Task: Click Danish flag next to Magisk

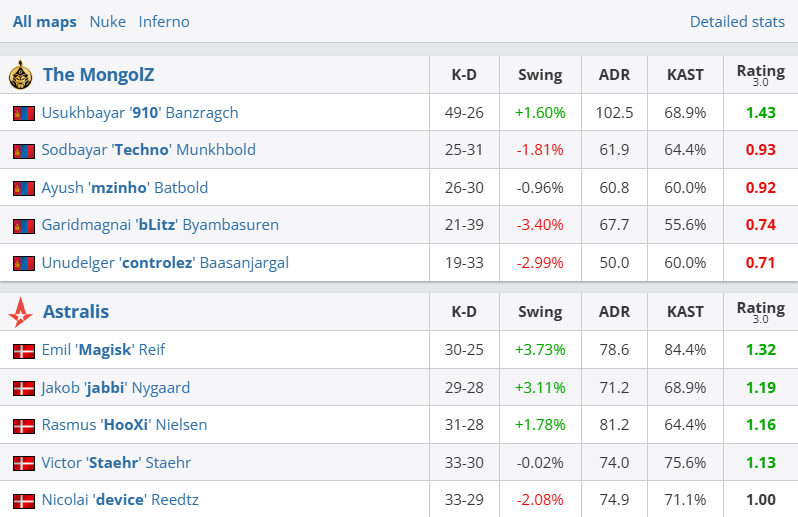Action: click(24, 351)
